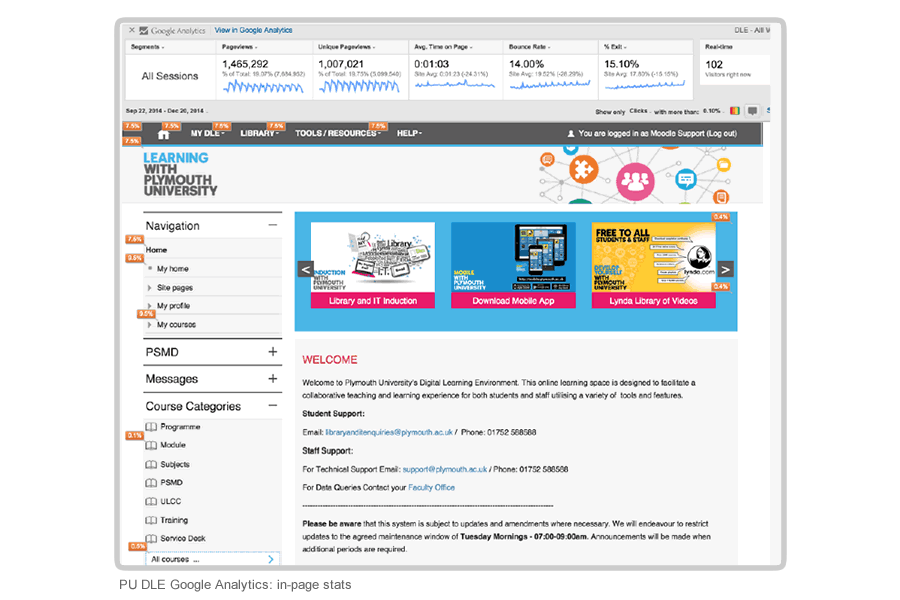Click the blue speech keyboard icon in the banner
Screen dimensions: 900x600
[685, 178]
